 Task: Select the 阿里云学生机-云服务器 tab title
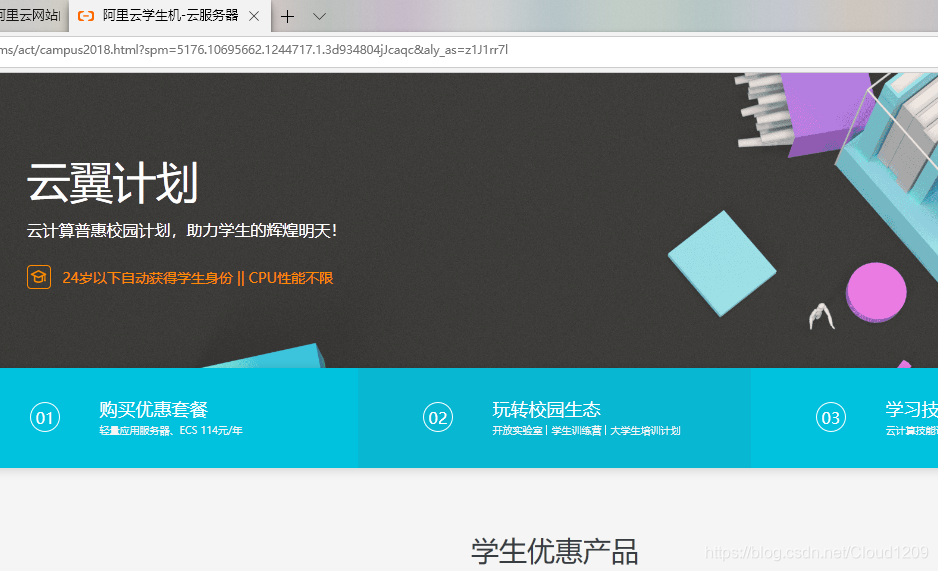170,16
